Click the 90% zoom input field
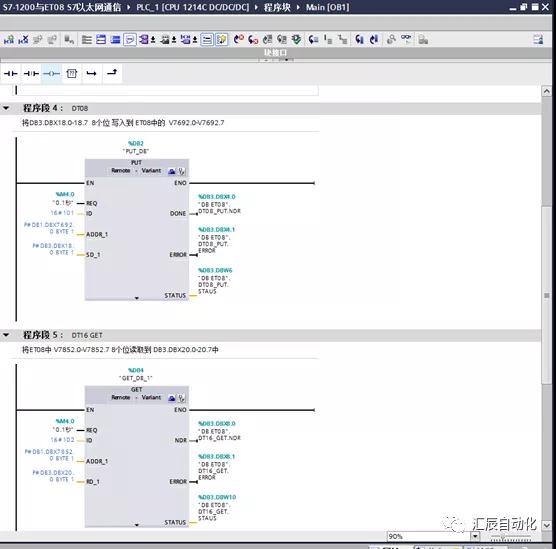The height and width of the screenshot is (549, 556). [x=429, y=536]
